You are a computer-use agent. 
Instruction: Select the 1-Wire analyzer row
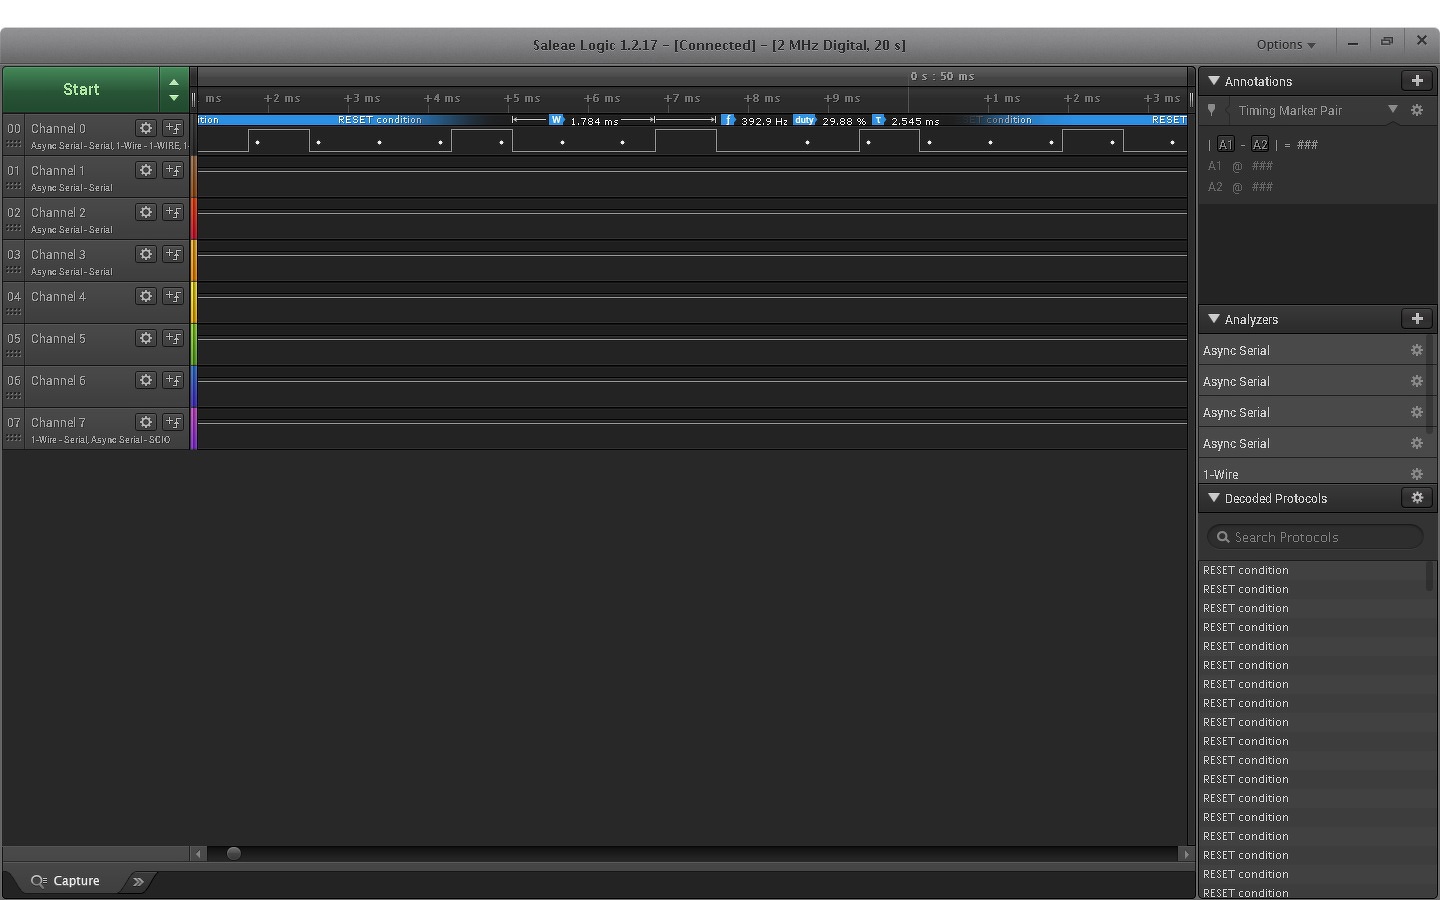pyautogui.click(x=1315, y=474)
